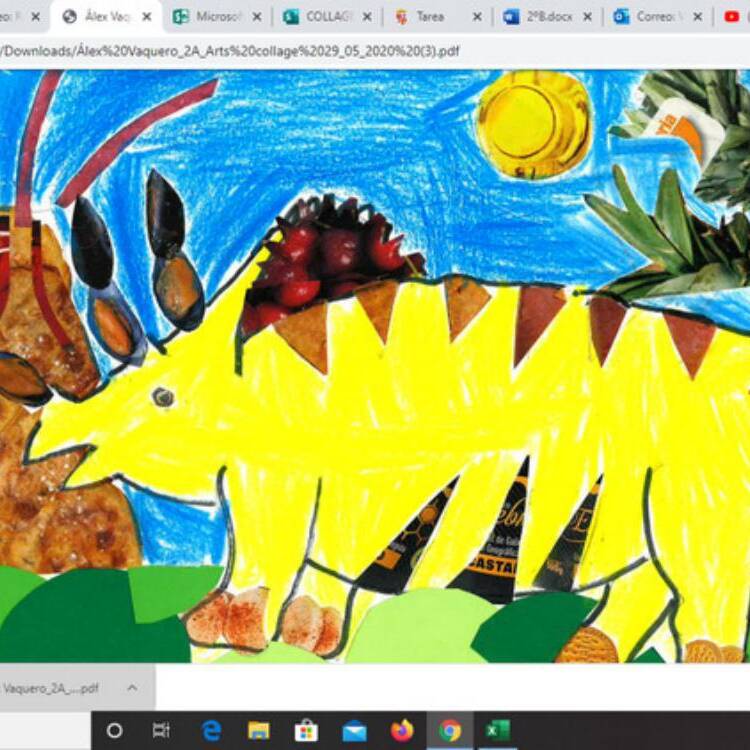Expand the downloaded PDF options chevron

[x=132, y=688]
